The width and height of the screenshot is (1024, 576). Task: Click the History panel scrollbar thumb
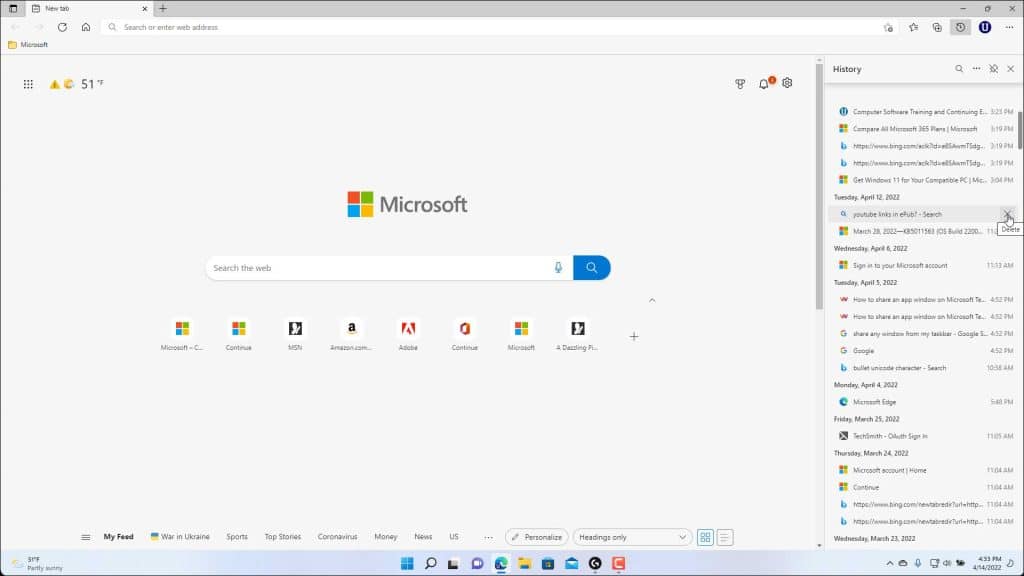(x=1020, y=131)
